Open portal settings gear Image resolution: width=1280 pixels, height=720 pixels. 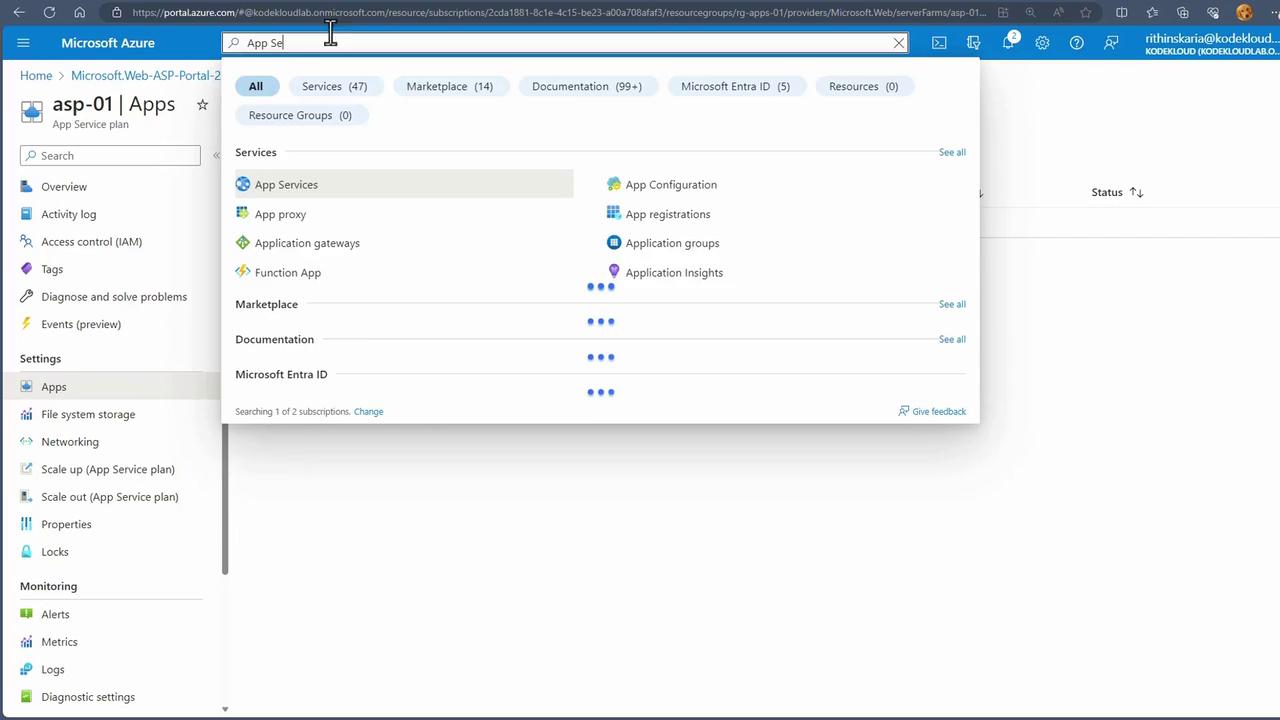1042,43
